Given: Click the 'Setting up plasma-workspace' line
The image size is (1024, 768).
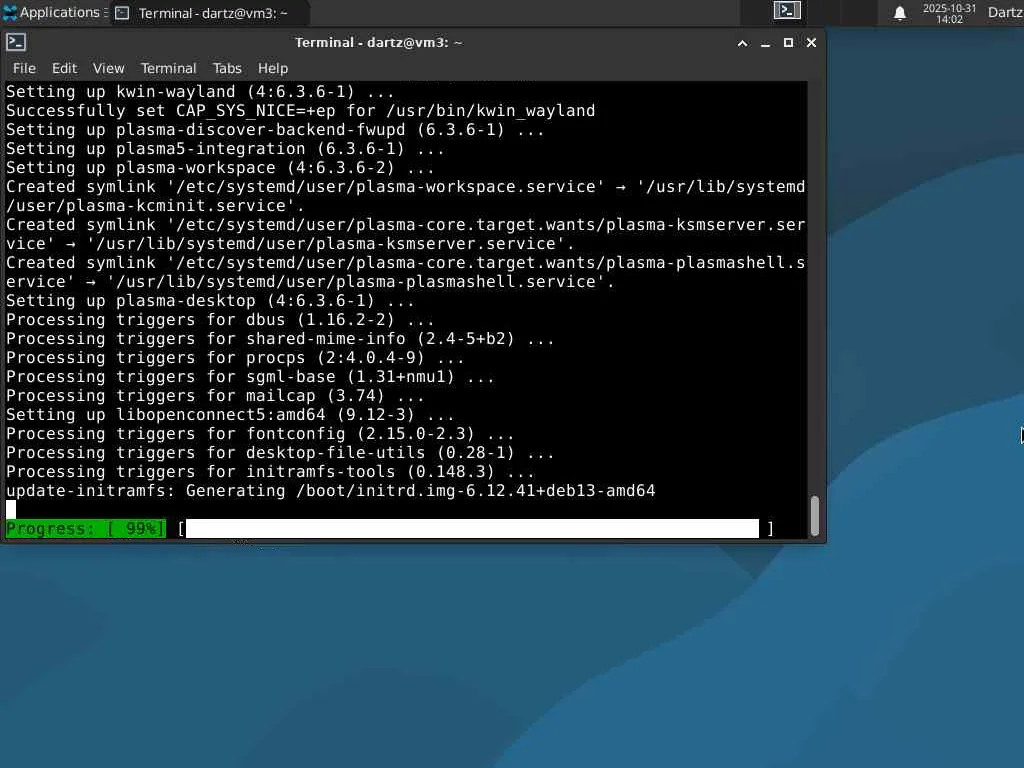Looking at the screenshot, I should click(x=220, y=167).
